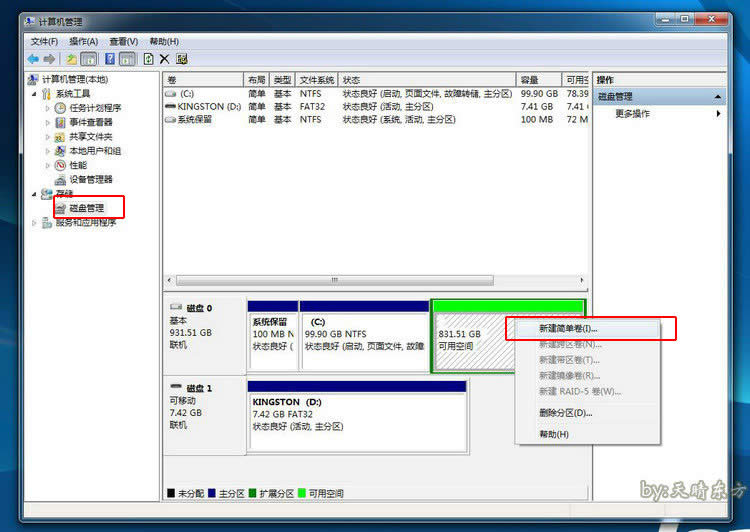Image resolution: width=750 pixels, height=532 pixels.
Task: Click the blue Help toolbar icon
Action: pyautogui.click(x=109, y=59)
